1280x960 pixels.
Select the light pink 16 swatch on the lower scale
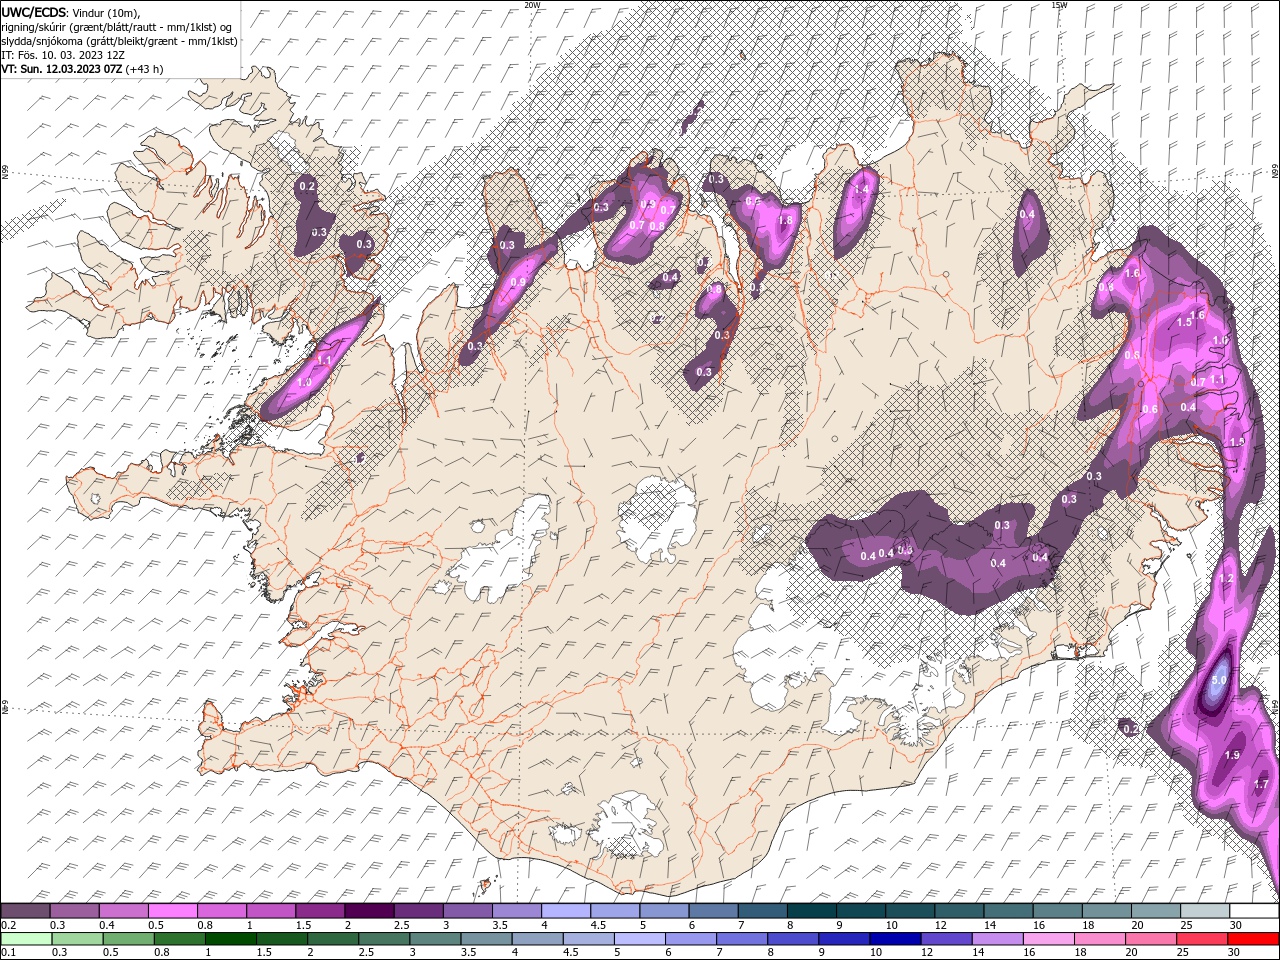pos(1048,939)
